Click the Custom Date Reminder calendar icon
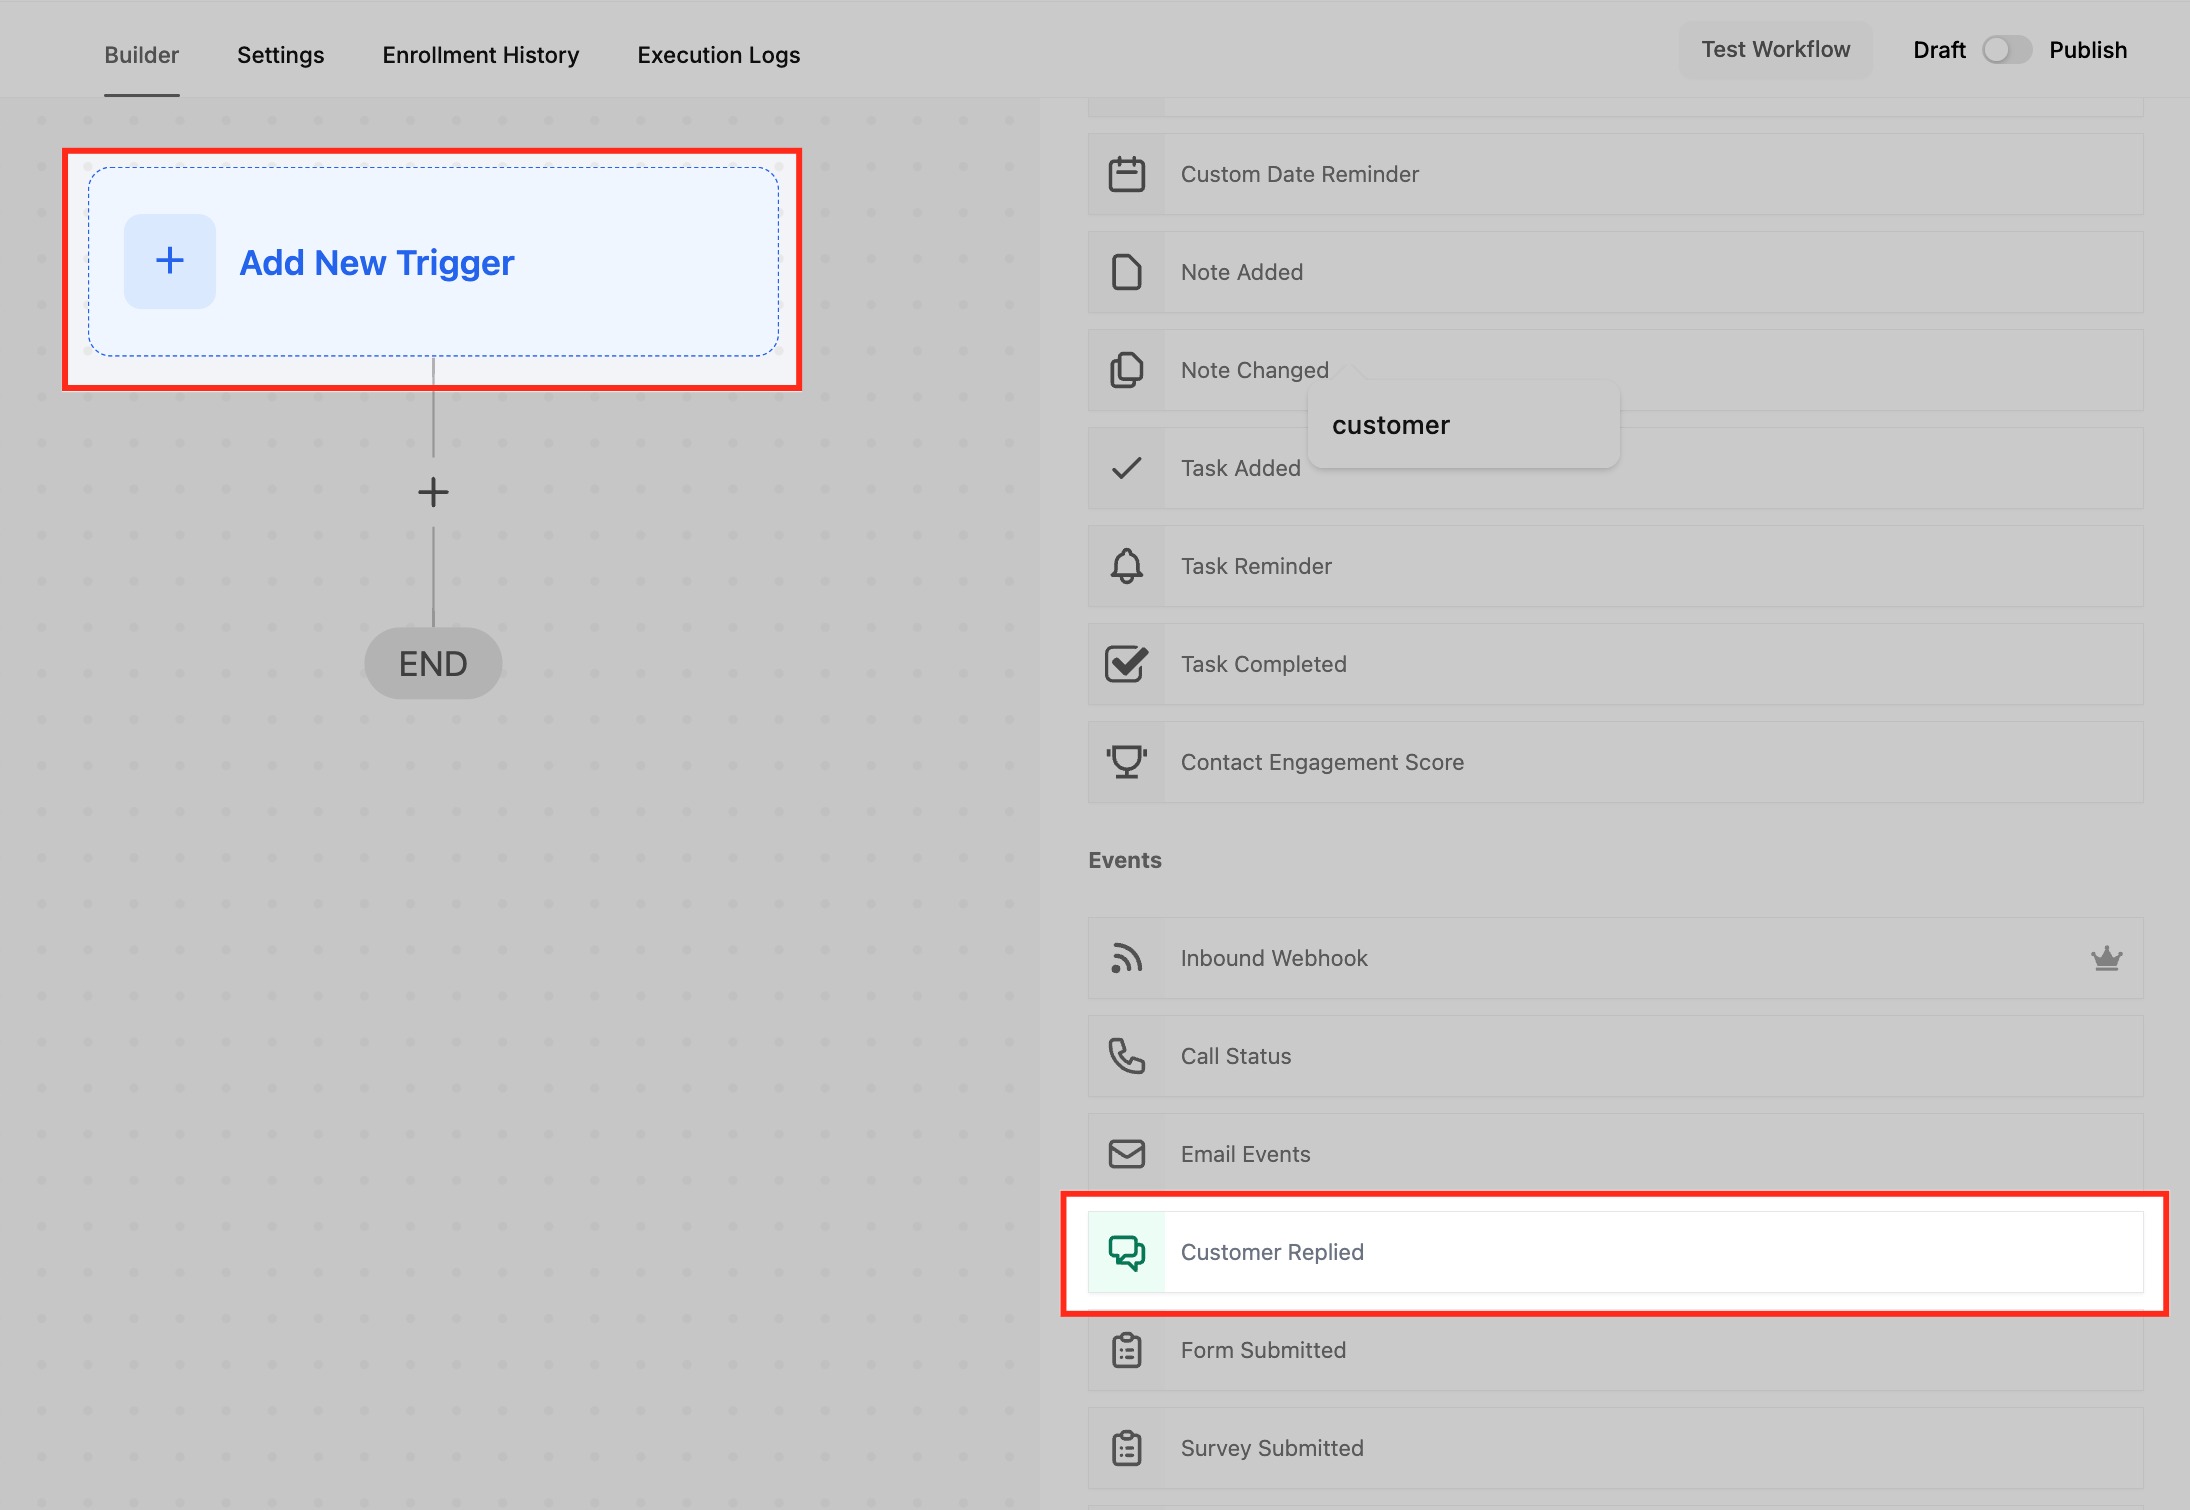Screen dimensions: 2190x1510 point(1126,174)
